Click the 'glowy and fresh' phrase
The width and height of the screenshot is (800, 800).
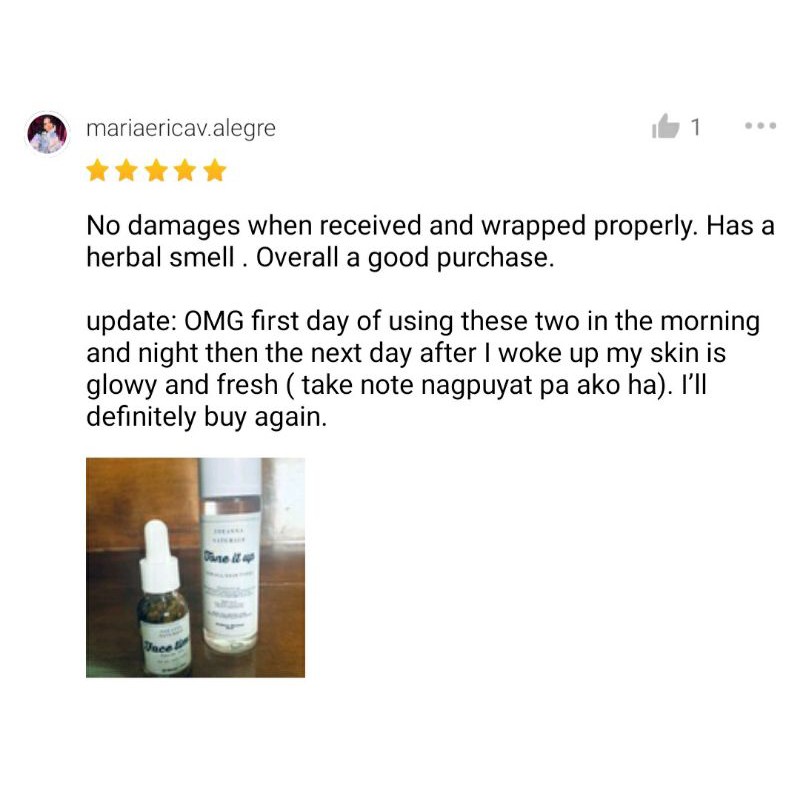pos(182,386)
